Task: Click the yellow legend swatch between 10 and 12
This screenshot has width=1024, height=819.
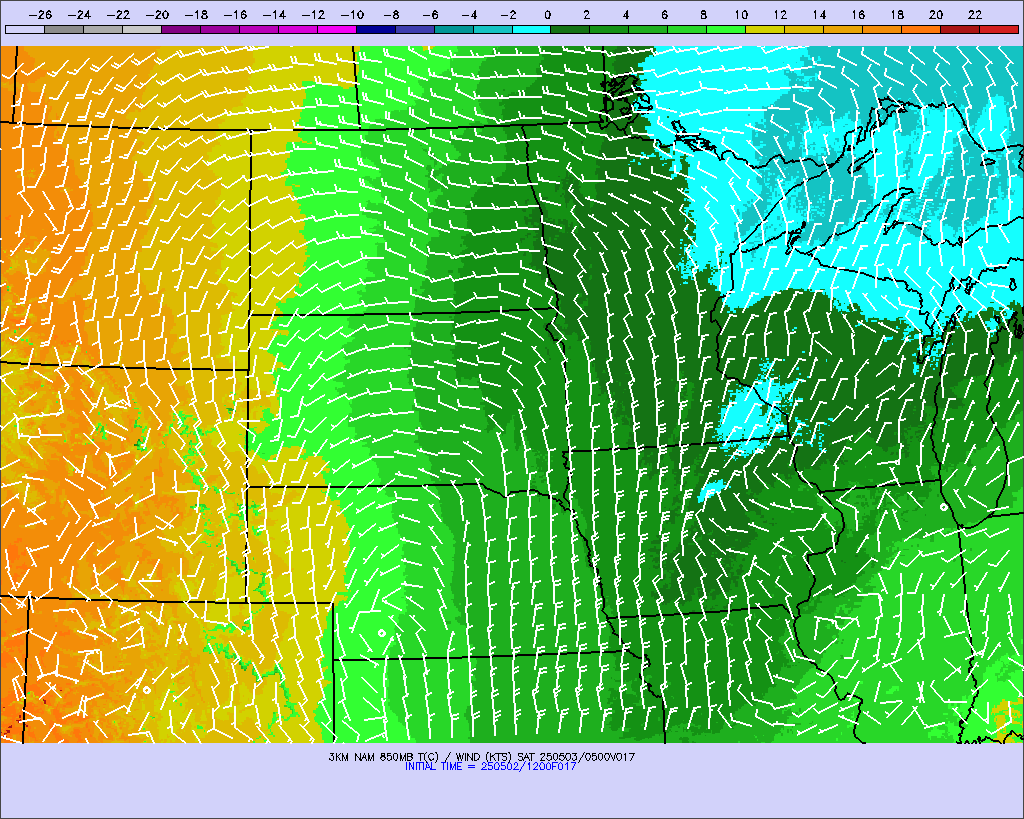Action: (765, 29)
